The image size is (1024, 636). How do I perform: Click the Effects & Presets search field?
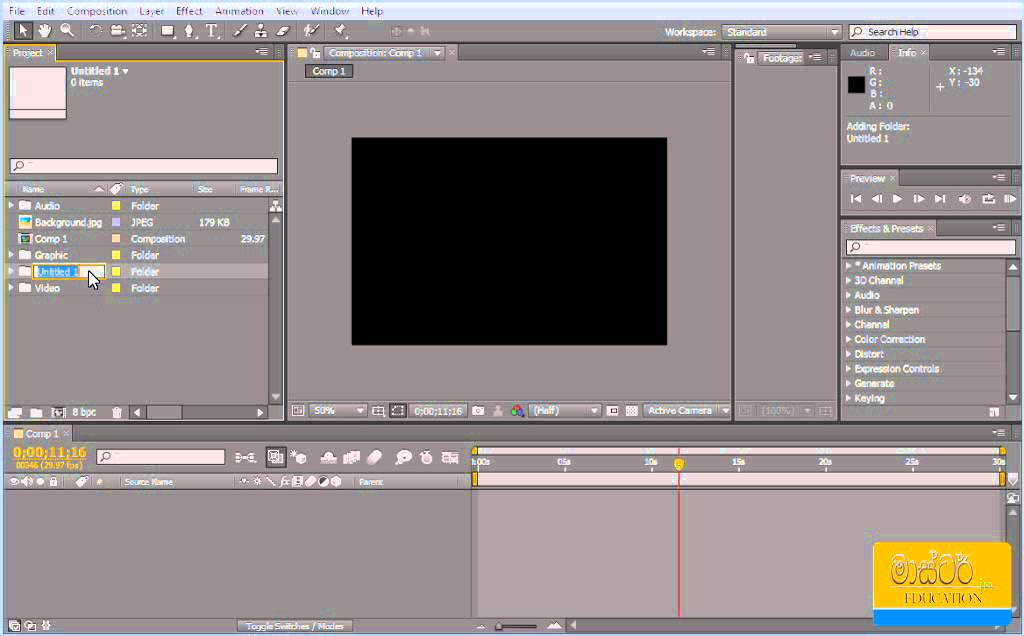tap(931, 247)
